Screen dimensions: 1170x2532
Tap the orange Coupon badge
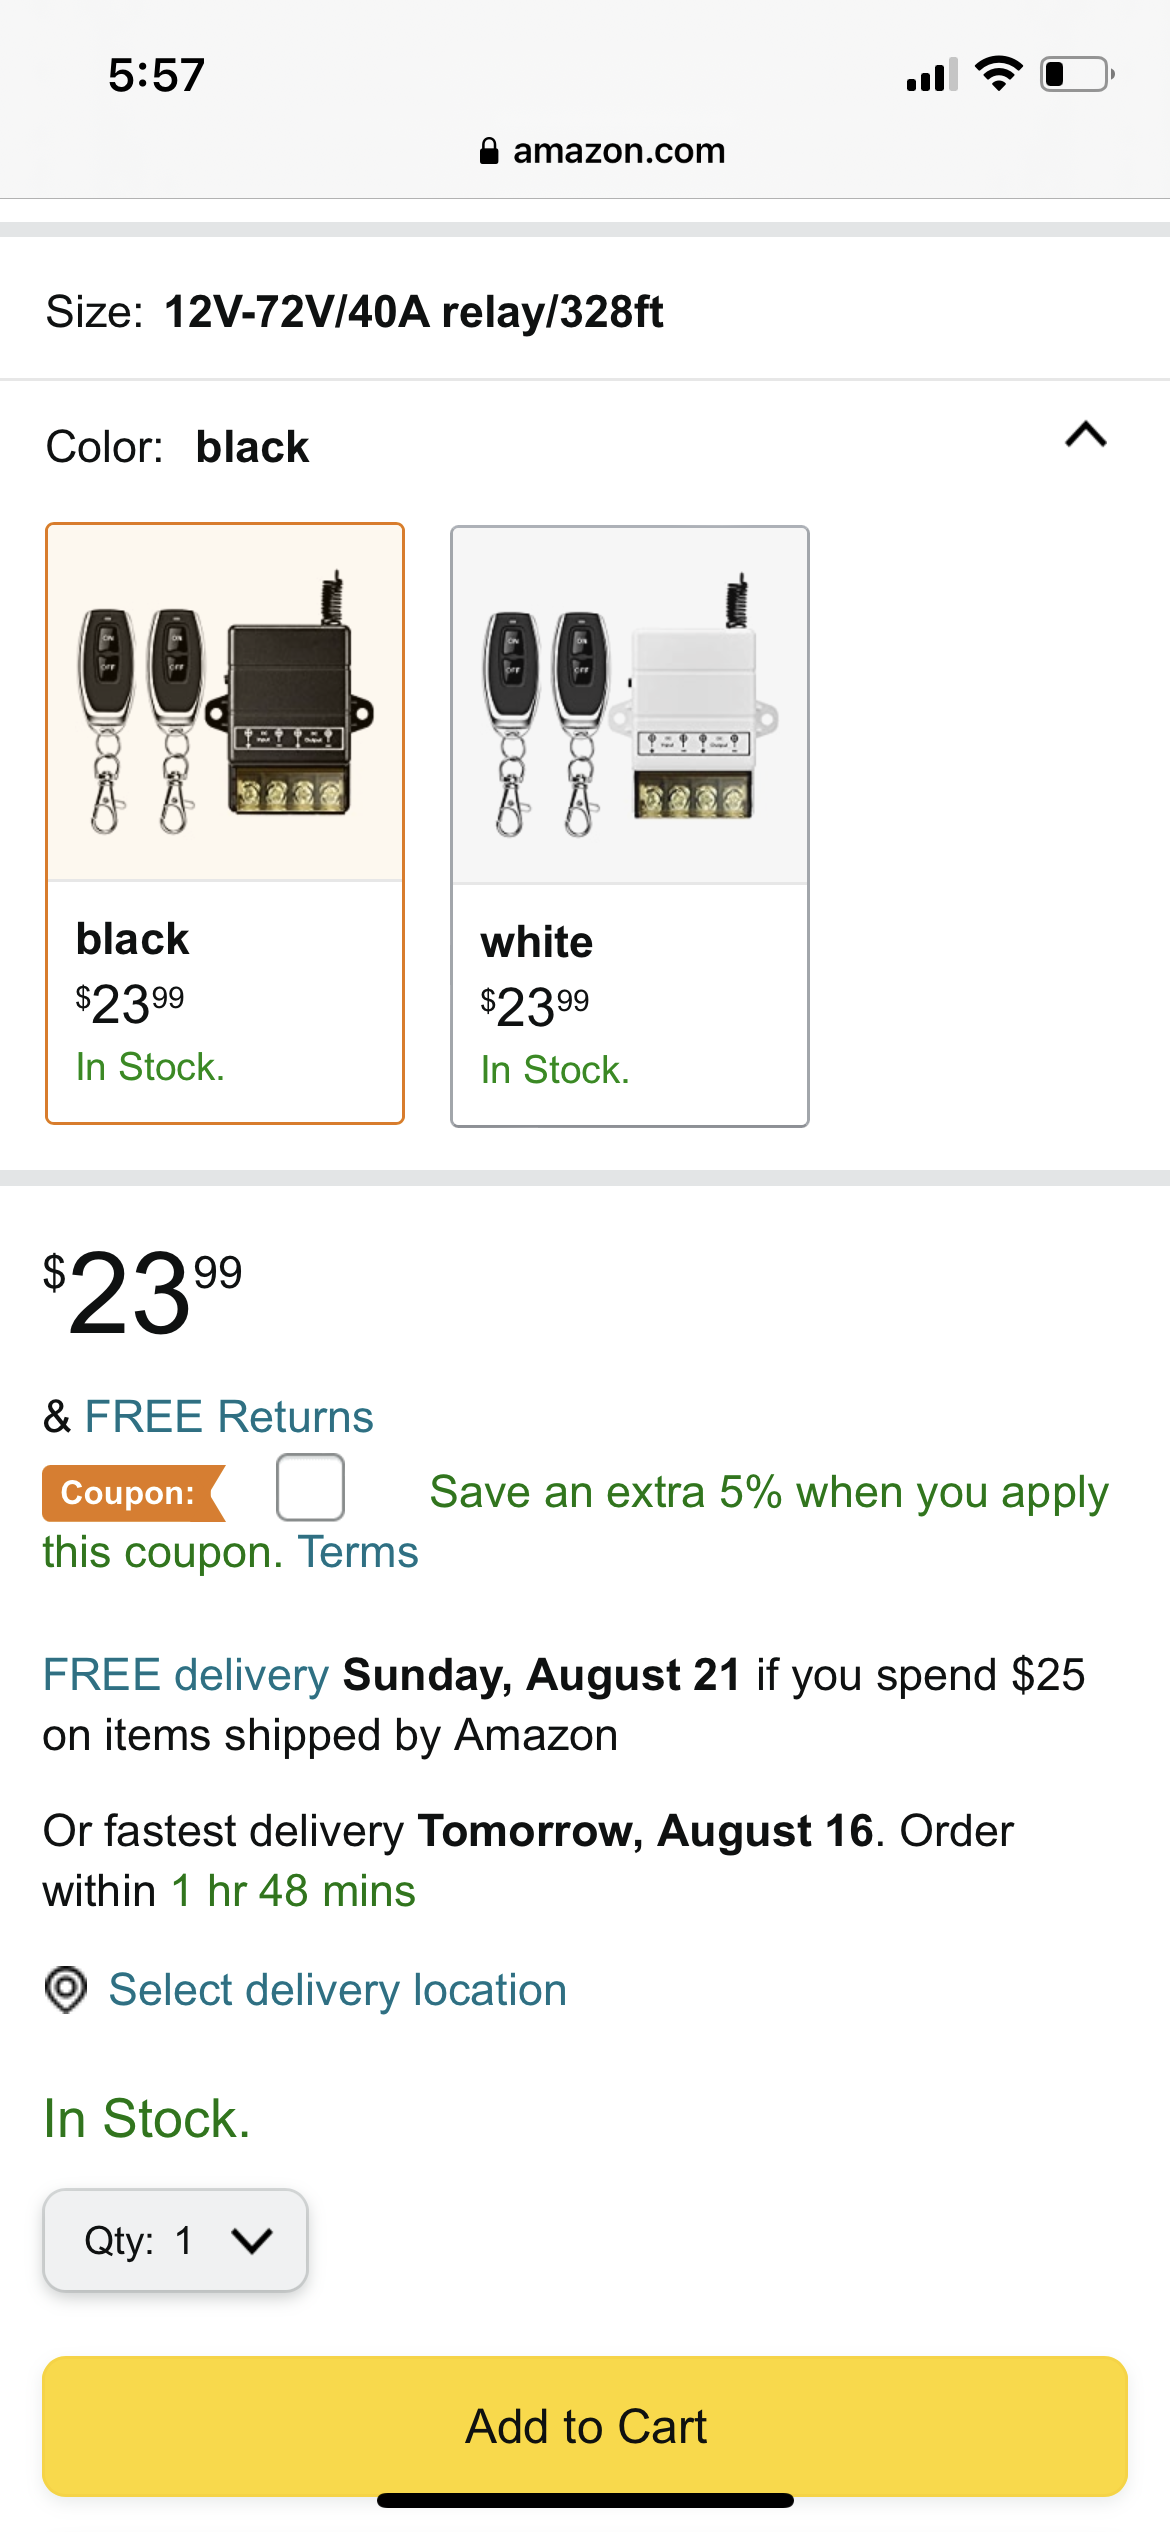point(130,1493)
